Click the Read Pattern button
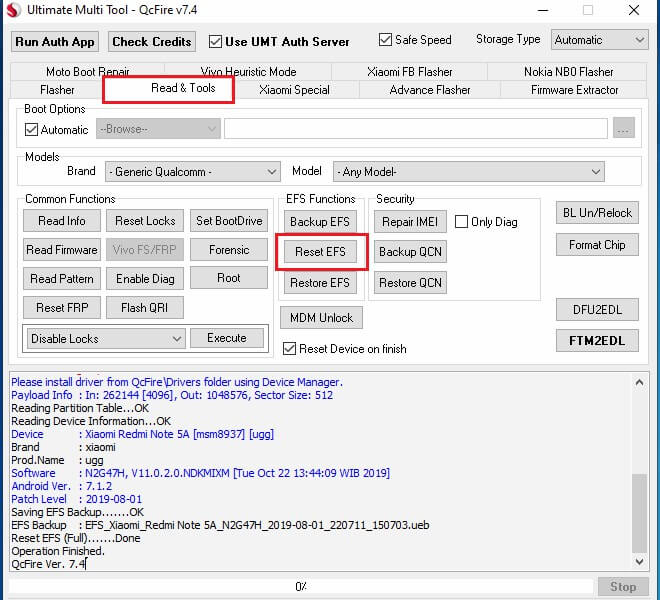The height and width of the screenshot is (600, 660). [x=62, y=279]
